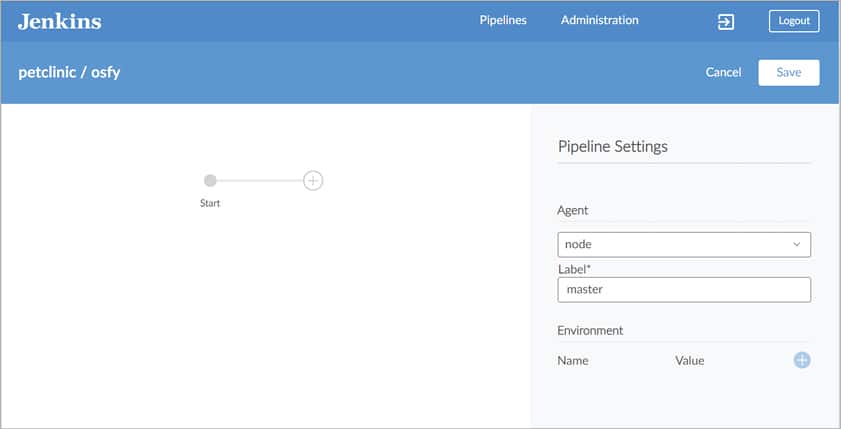The height and width of the screenshot is (429, 841).
Task: Cancel the pipeline edits
Action: 723,72
